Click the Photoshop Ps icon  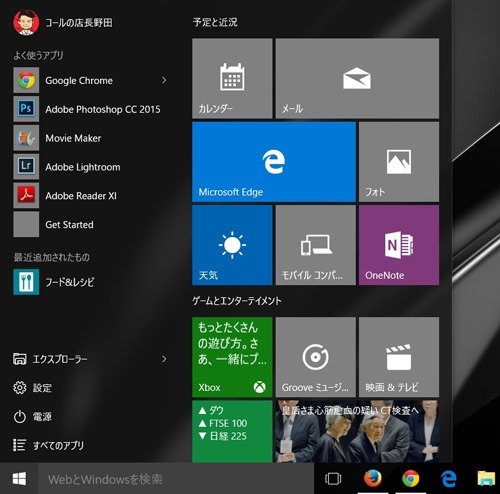click(26, 109)
